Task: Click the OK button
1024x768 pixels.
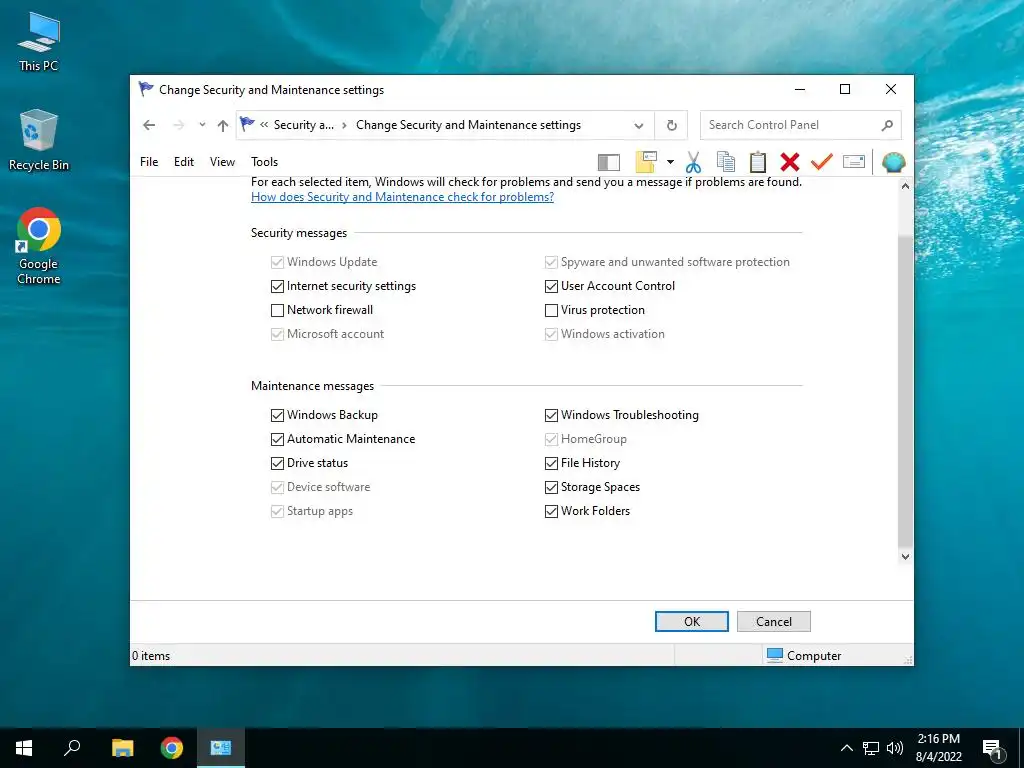Action: tap(692, 622)
